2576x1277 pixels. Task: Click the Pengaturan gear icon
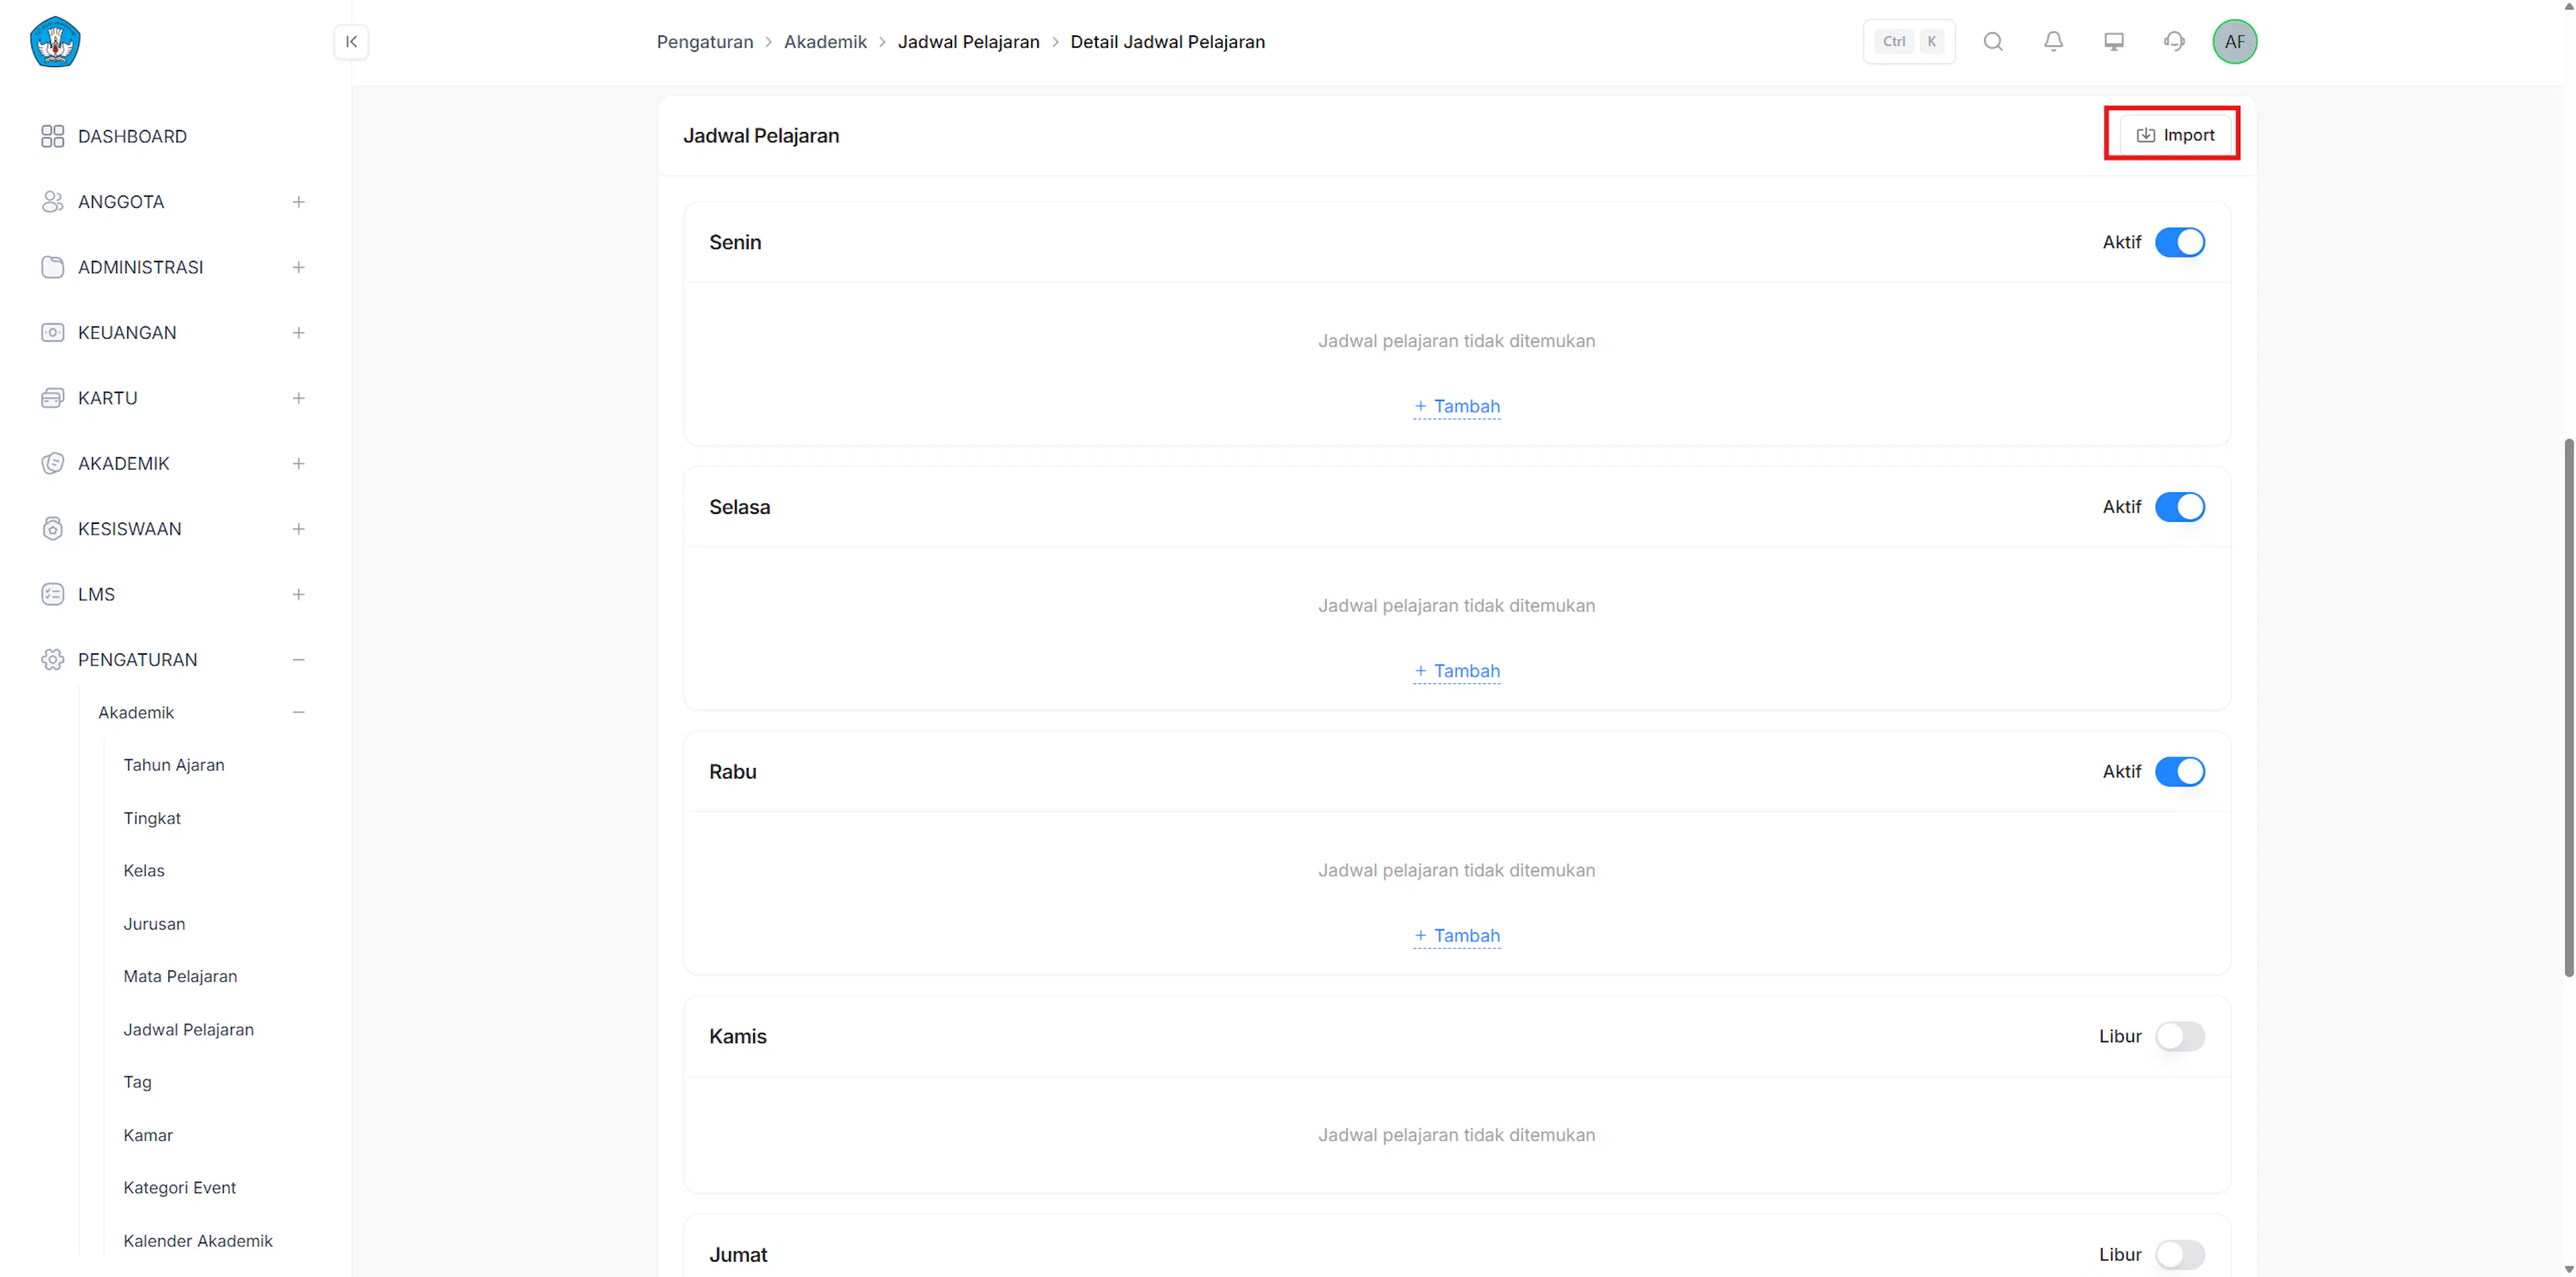point(53,660)
